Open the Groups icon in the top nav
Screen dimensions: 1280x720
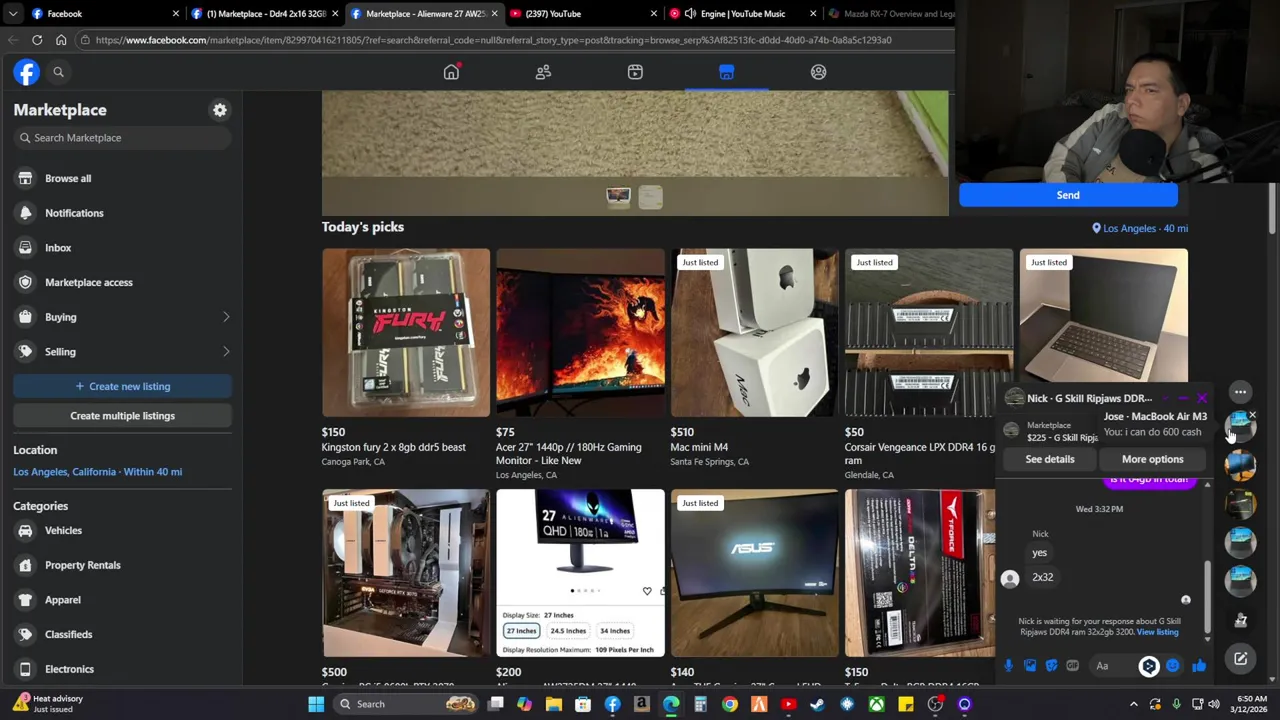coord(818,72)
